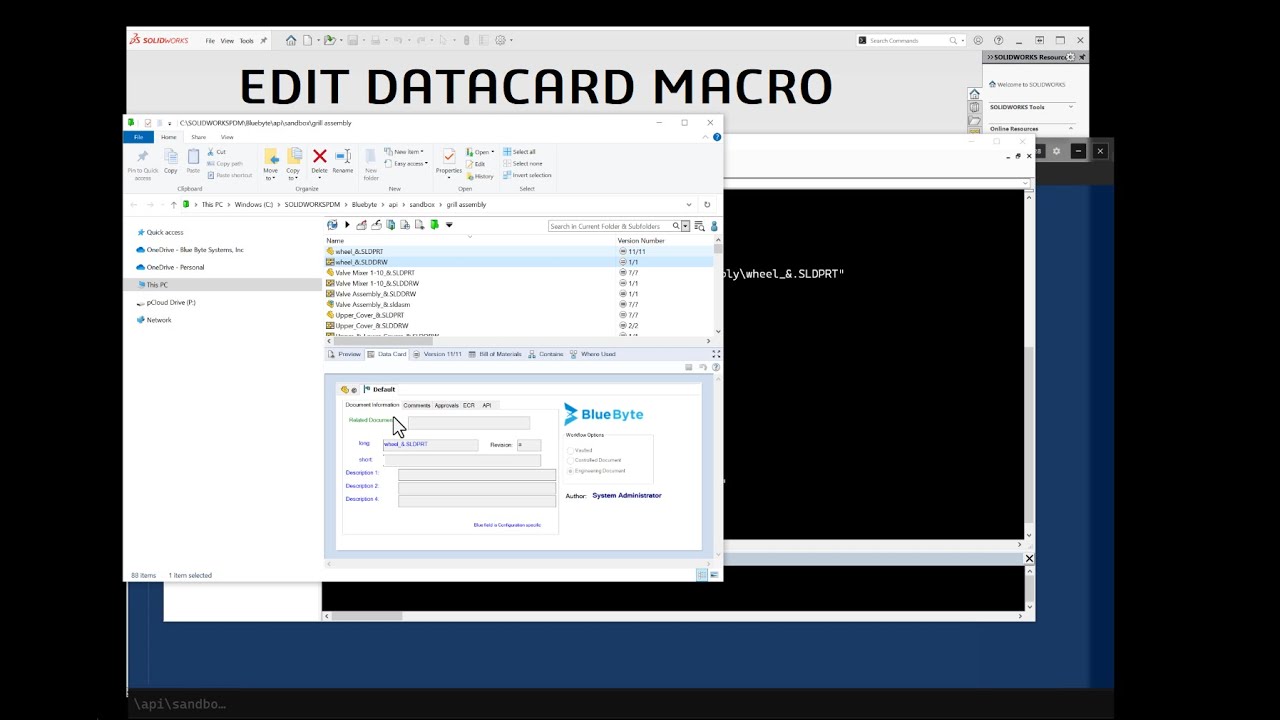Click the Explorer refresh icon
This screenshot has width=1280, height=720.
pos(707,204)
